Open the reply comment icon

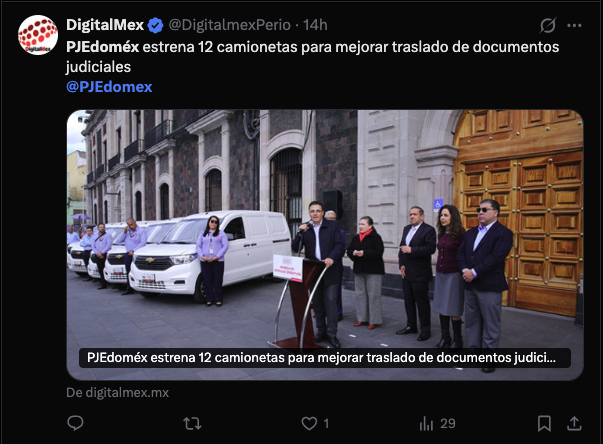point(75,423)
